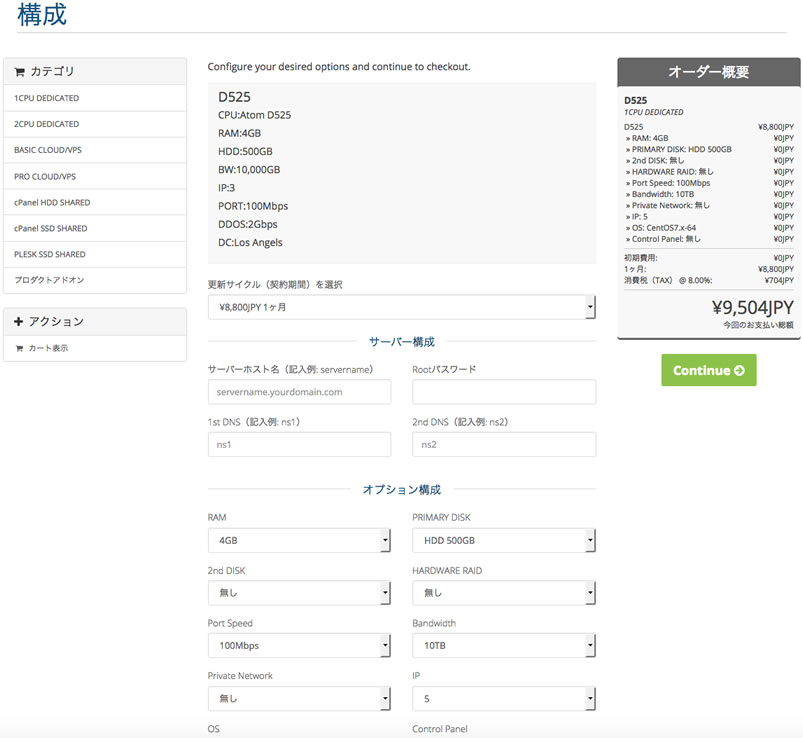Screen dimensions: 803x738
Task: Open 2CPU DEDICATED category
Action: coord(47,124)
